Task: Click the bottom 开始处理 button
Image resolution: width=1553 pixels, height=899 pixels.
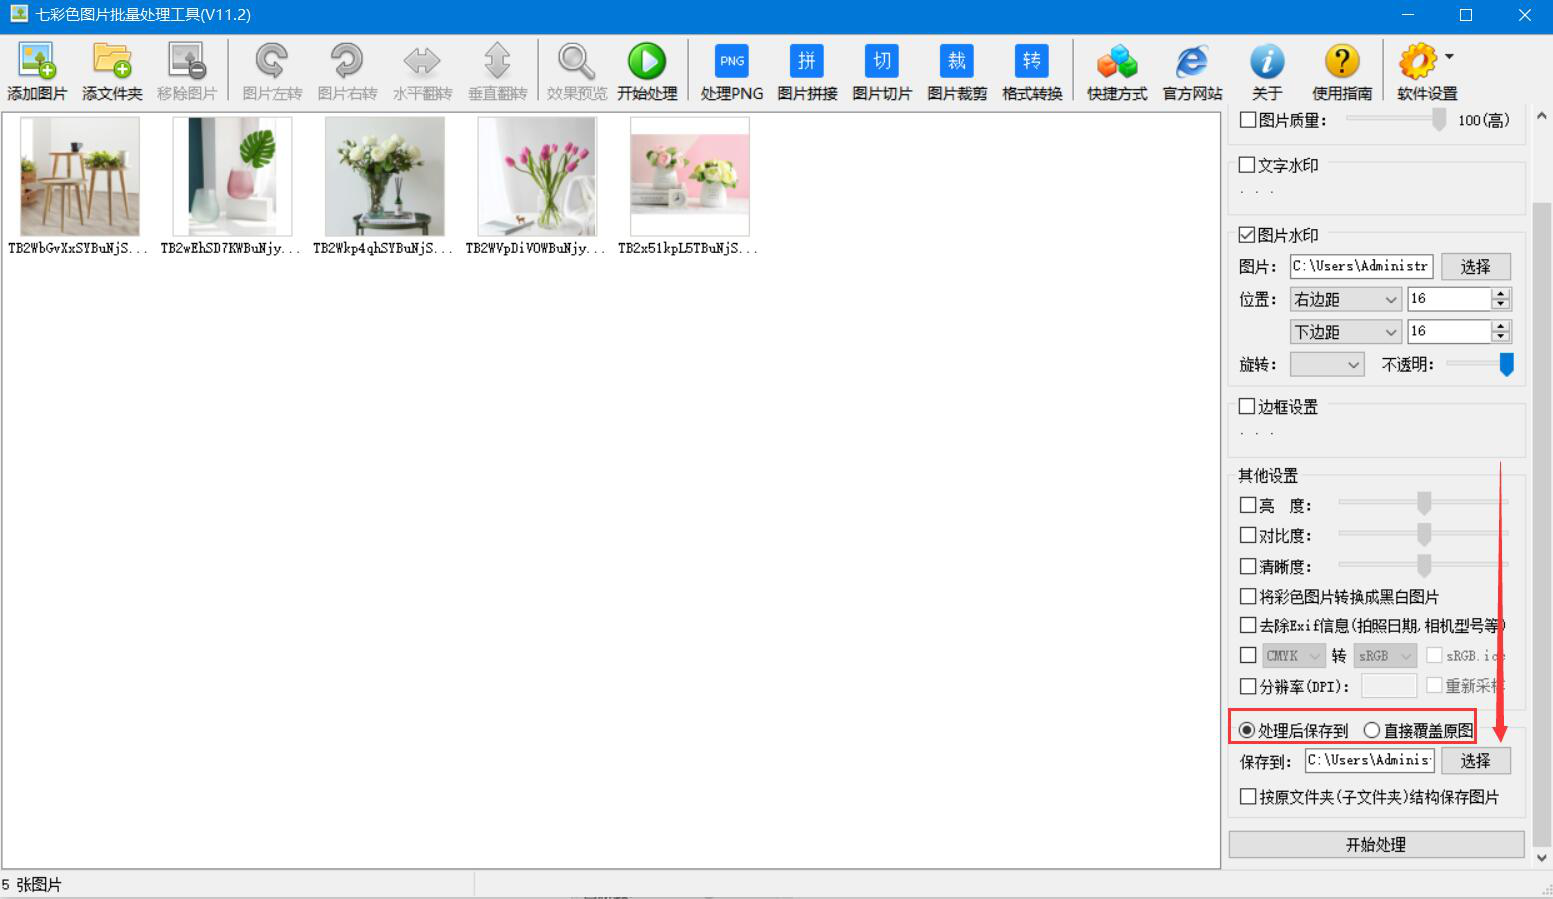Action: (x=1376, y=845)
